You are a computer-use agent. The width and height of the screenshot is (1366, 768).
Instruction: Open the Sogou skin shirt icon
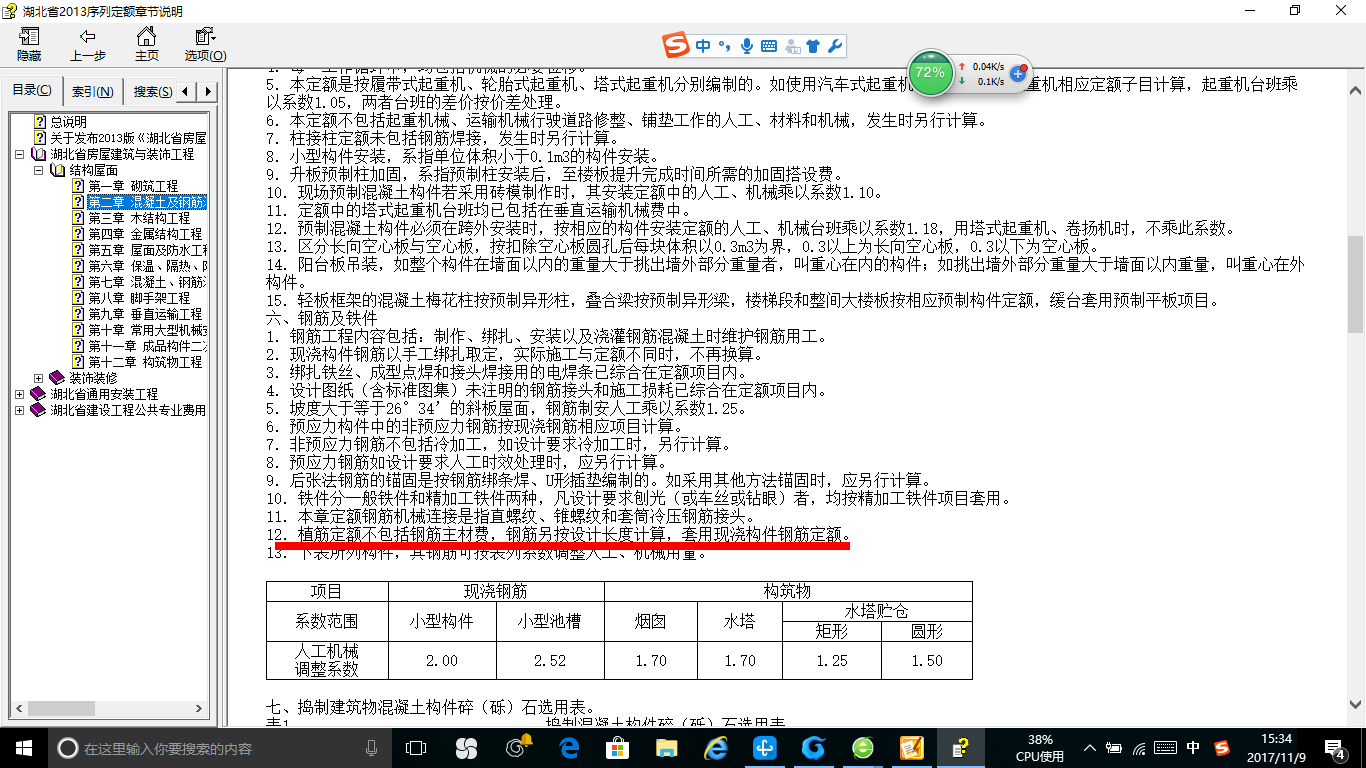(x=812, y=46)
